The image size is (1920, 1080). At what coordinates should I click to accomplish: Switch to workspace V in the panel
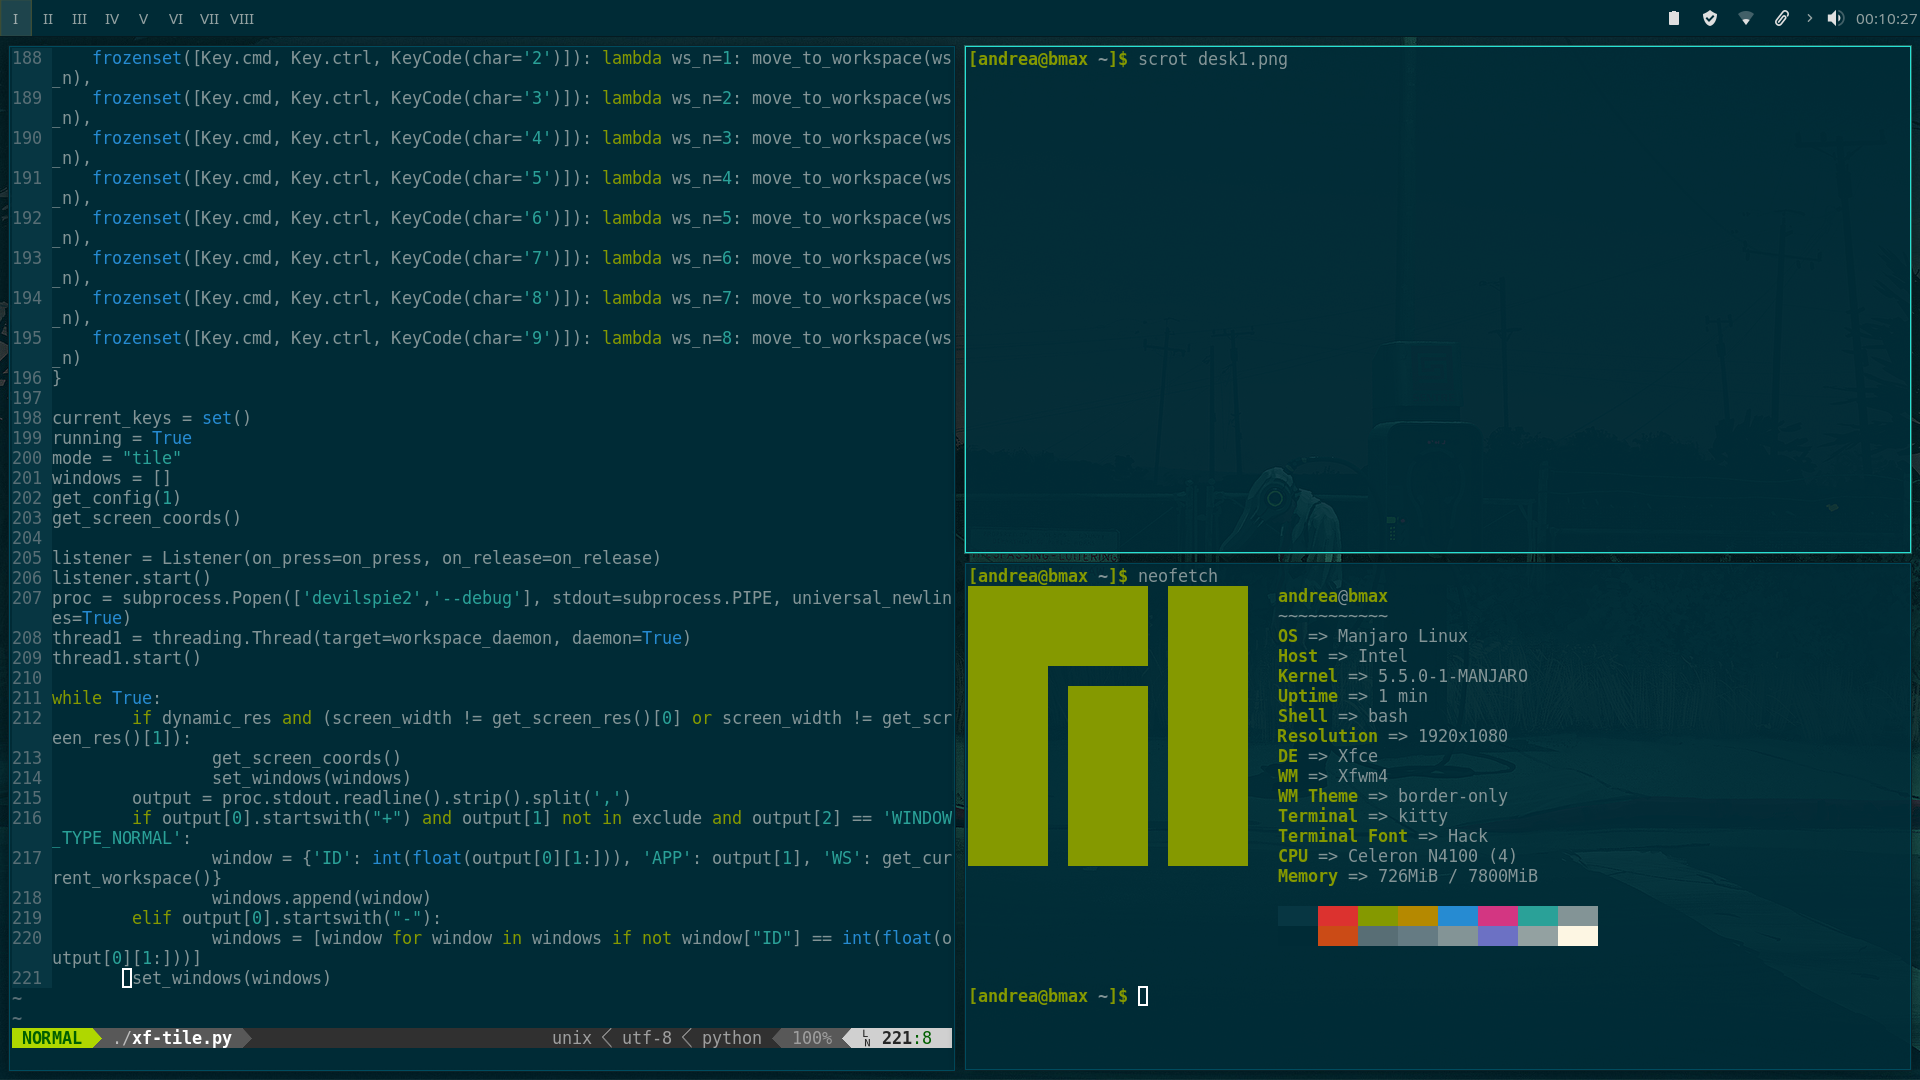click(x=143, y=18)
